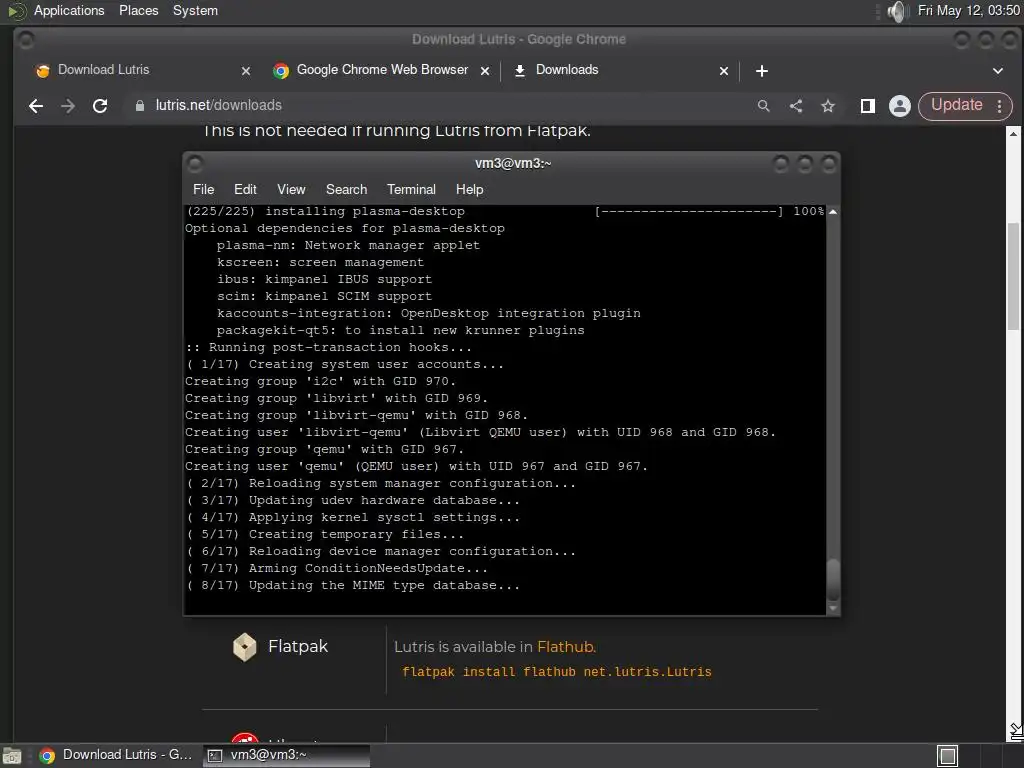The image size is (1024, 768).
Task: Click the terminal window menu button
Action: tap(195, 163)
